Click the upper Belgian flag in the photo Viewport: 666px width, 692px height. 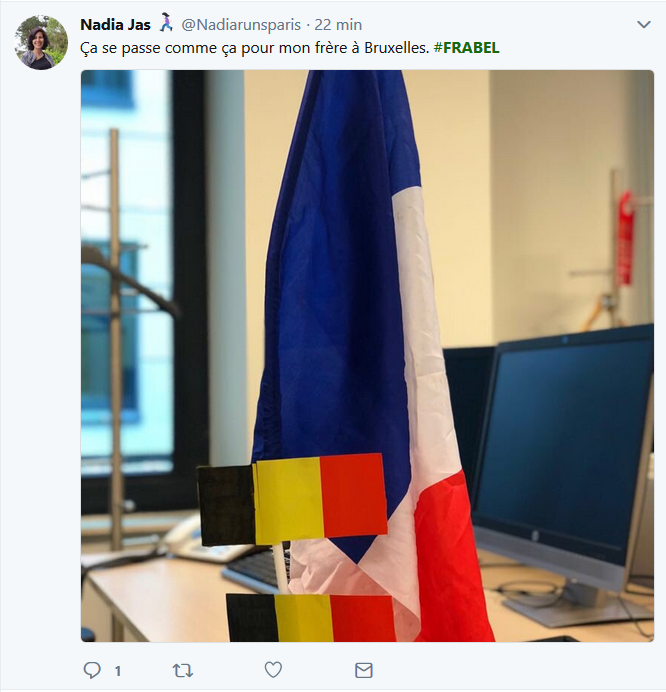point(292,499)
